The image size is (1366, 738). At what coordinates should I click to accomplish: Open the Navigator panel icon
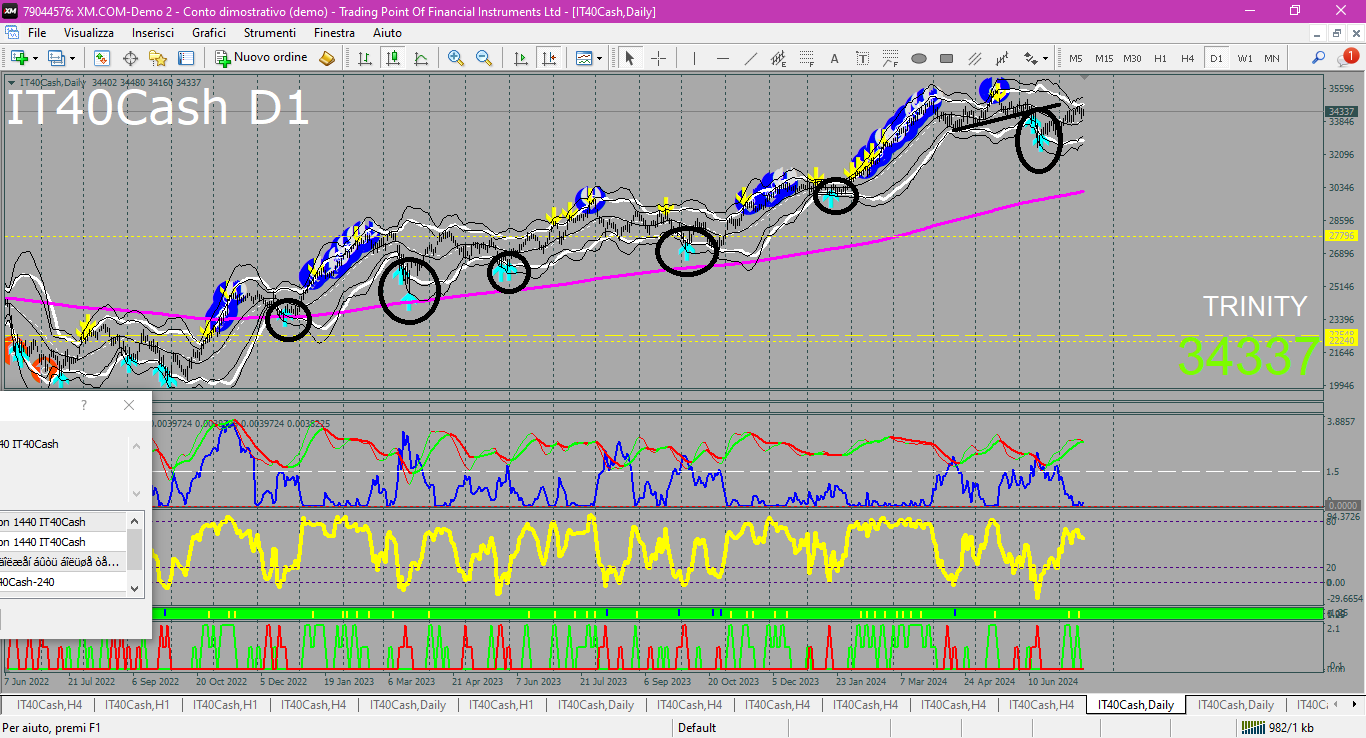point(158,58)
